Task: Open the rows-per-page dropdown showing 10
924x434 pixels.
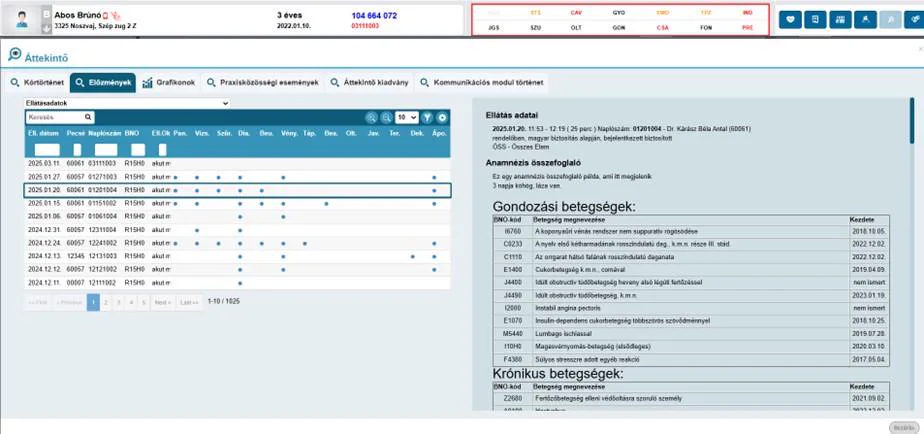Action: coord(407,117)
